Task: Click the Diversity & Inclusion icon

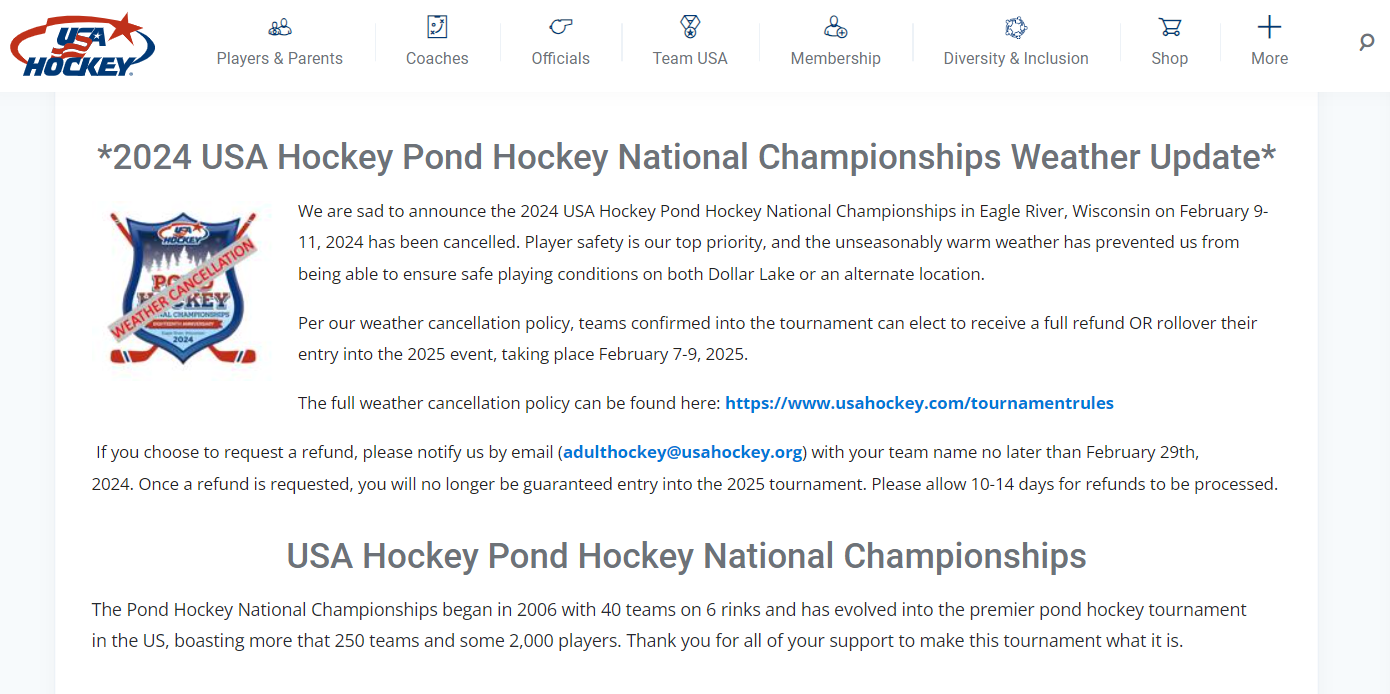Action: [1016, 27]
